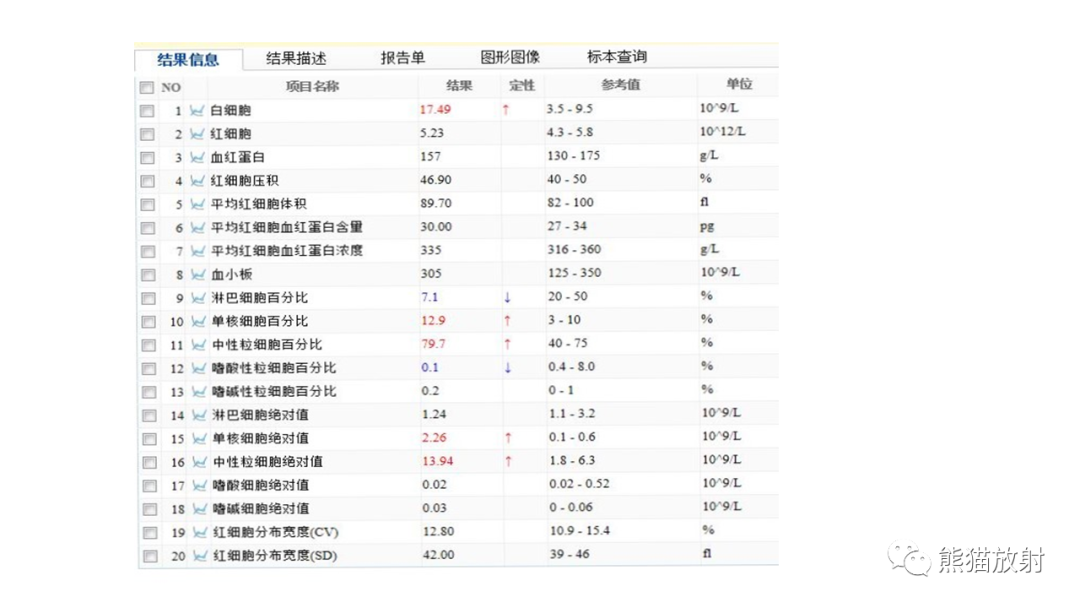Open trend chart icon for 中性粒细胞百分比 row

point(199,344)
